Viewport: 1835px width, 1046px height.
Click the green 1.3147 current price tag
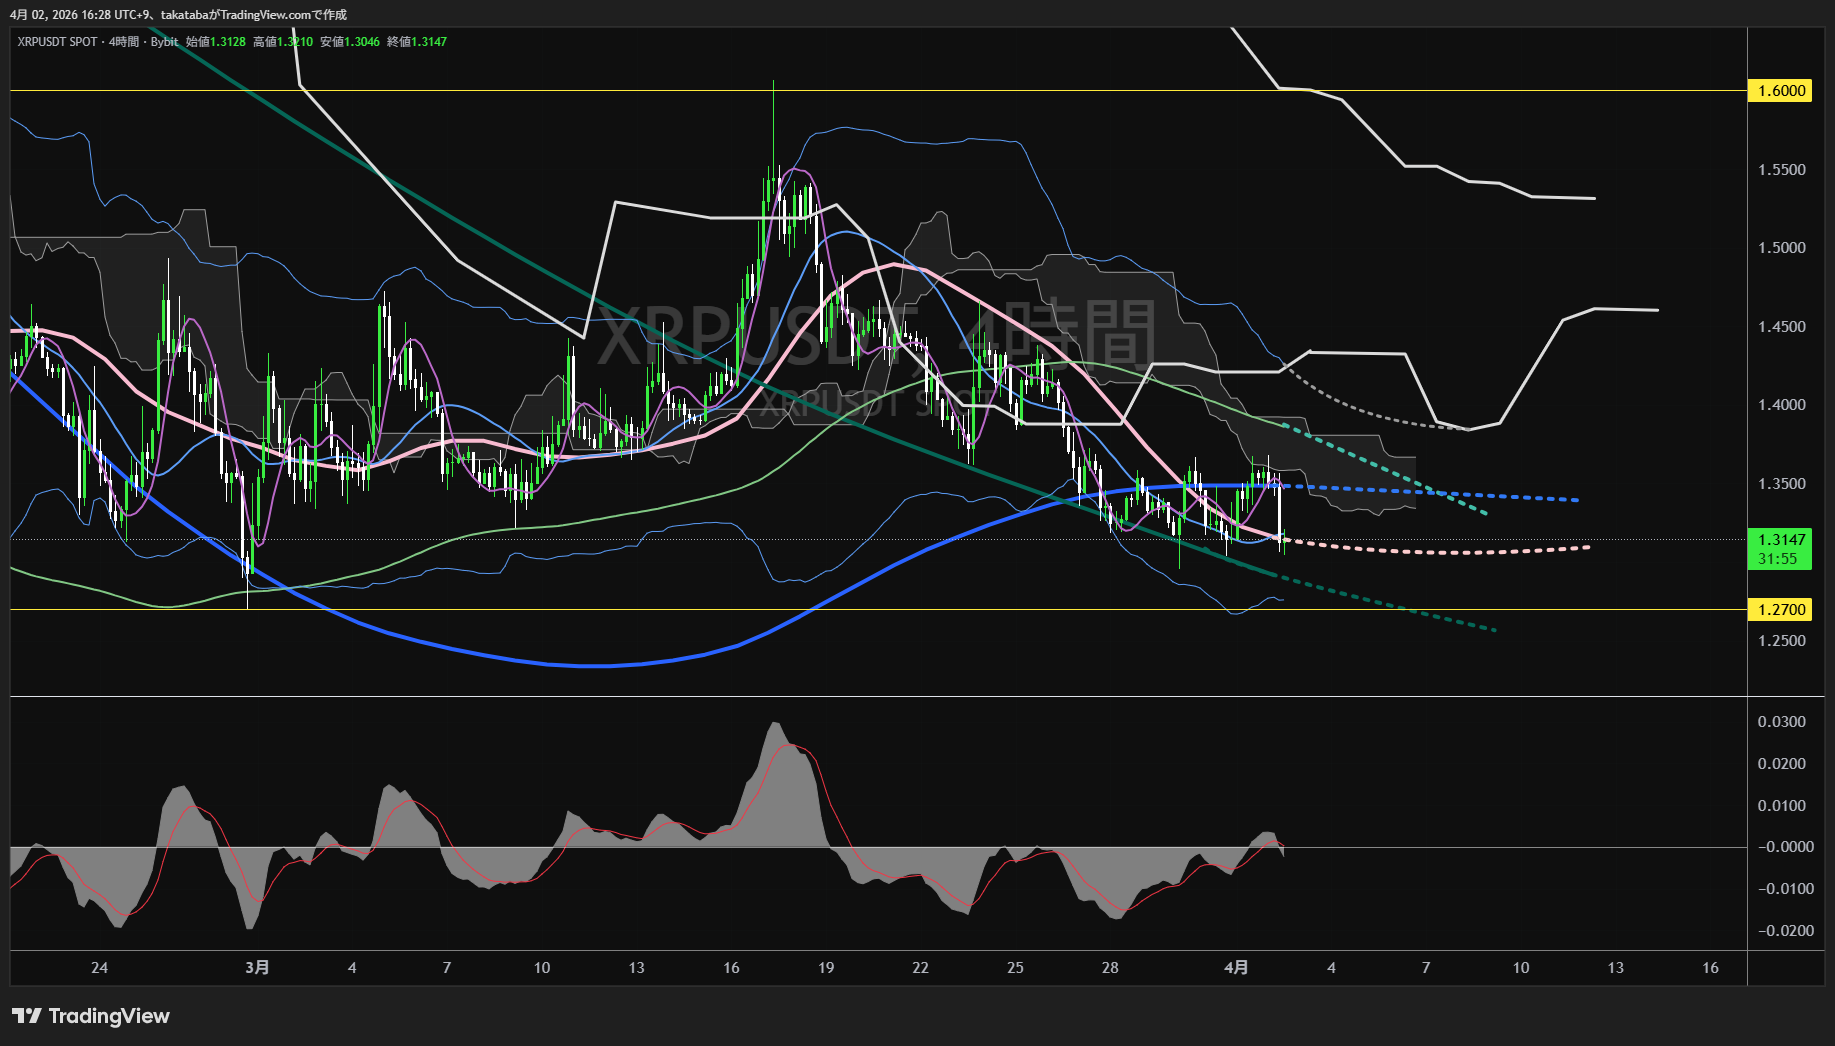pos(1780,540)
